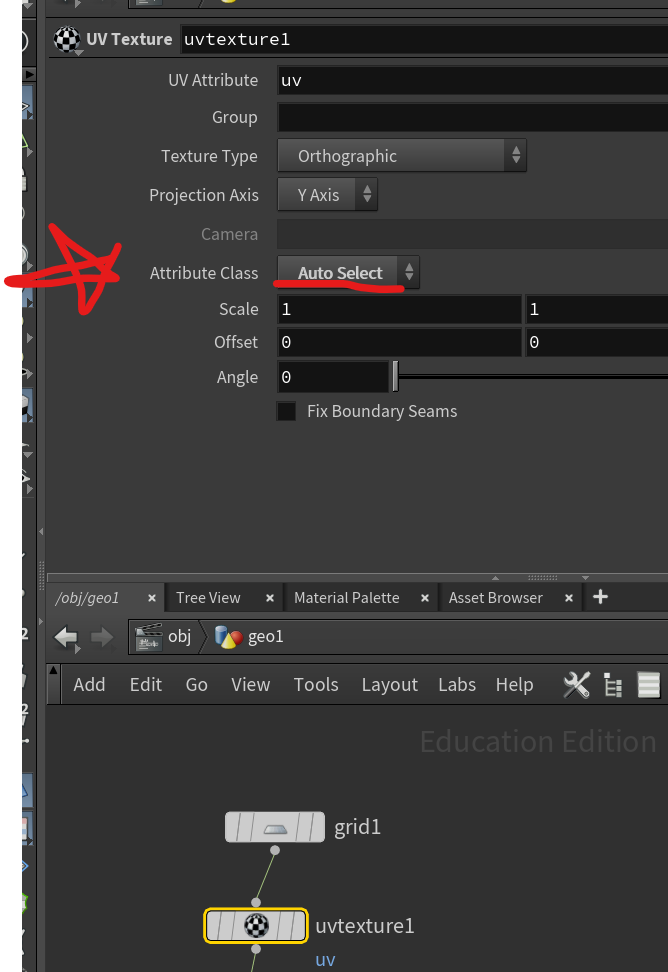Click the grid1 node output connector

pyautogui.click(x=275, y=850)
